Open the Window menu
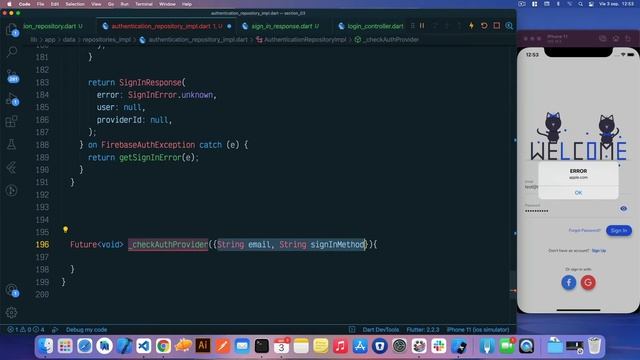 (167, 4)
